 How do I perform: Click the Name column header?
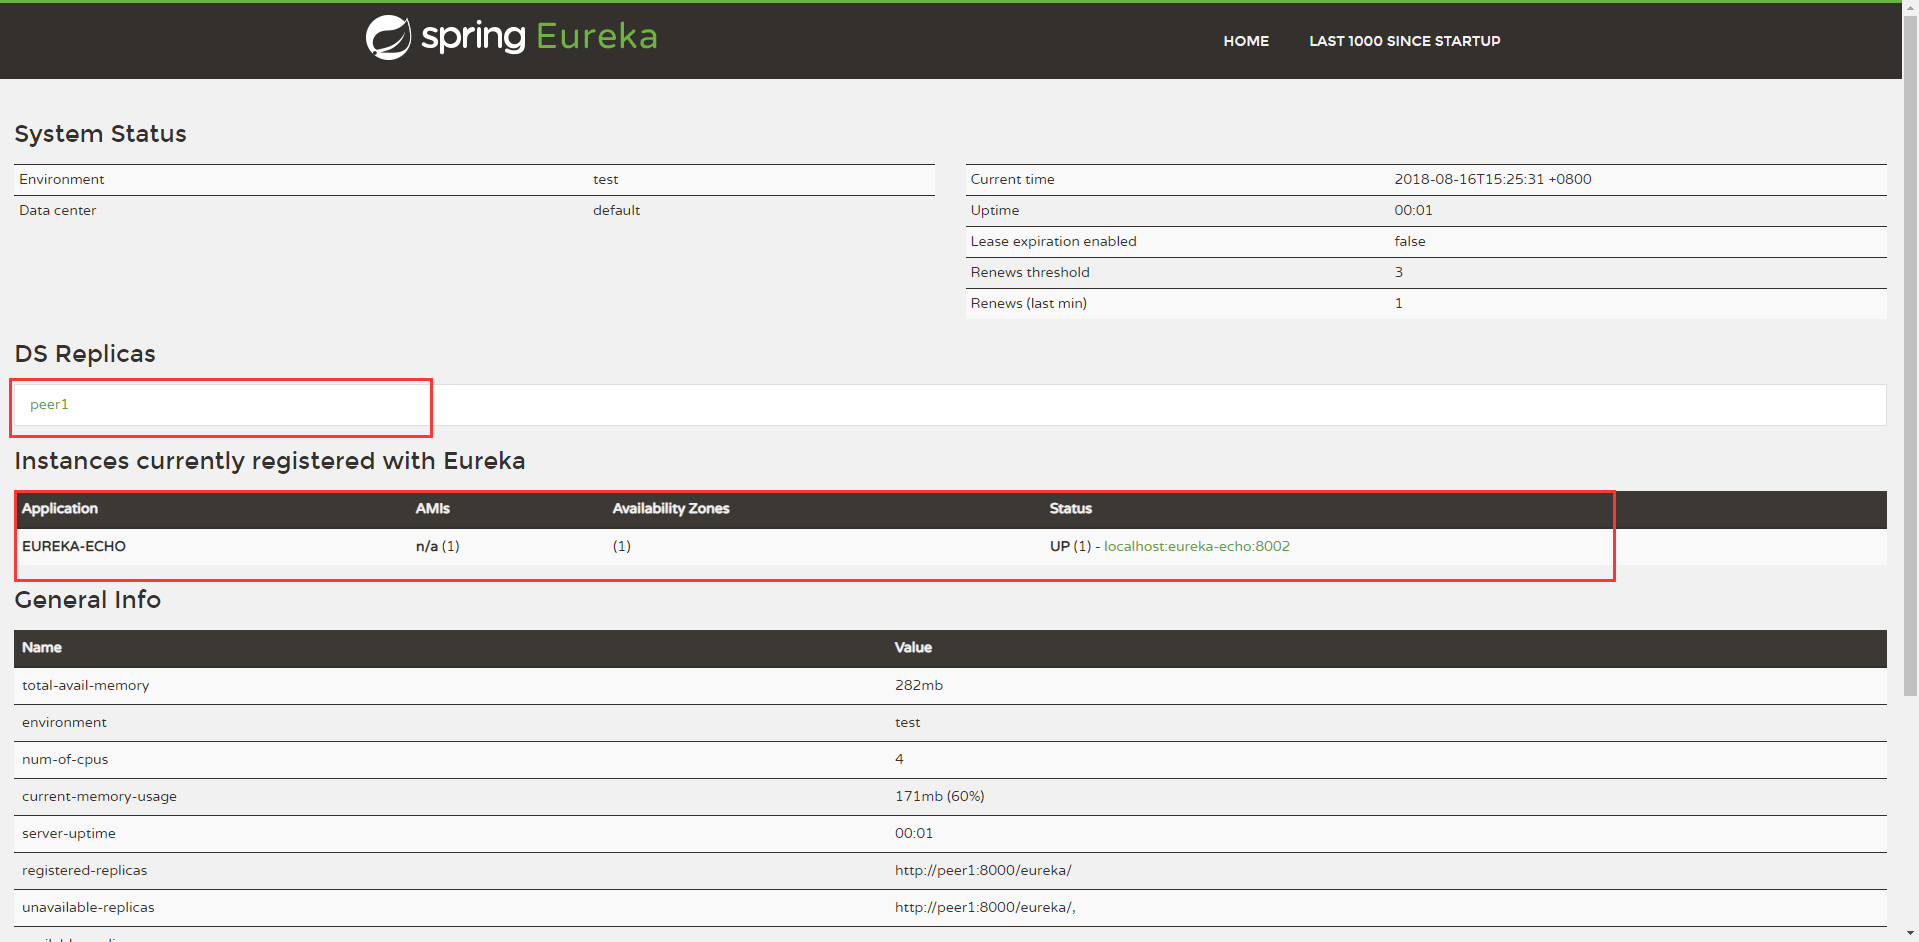tap(42, 647)
